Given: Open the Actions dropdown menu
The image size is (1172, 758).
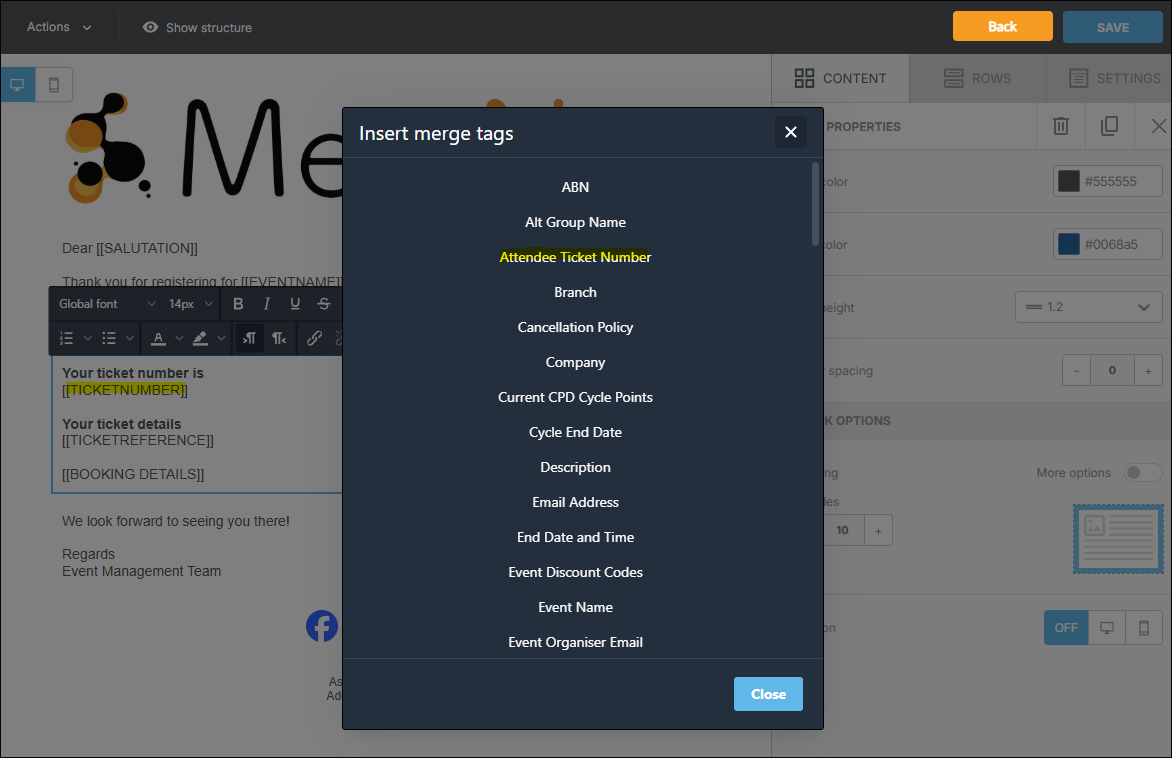Looking at the screenshot, I should tap(59, 27).
